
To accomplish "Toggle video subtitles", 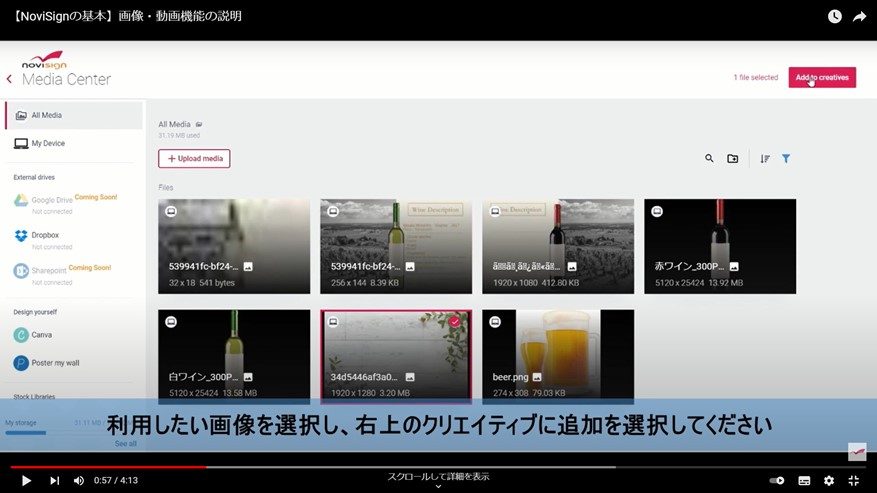I will tap(804, 480).
